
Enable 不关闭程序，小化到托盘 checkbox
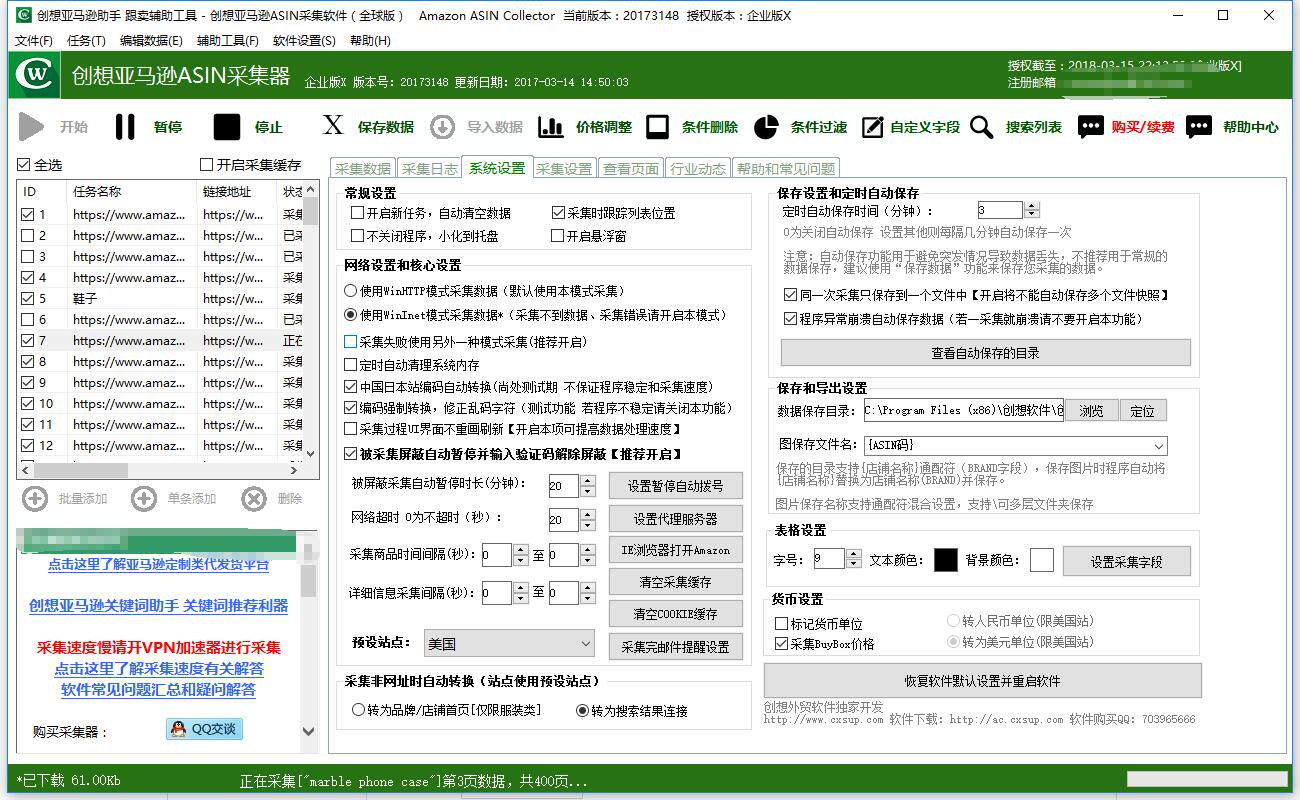[x=357, y=236]
